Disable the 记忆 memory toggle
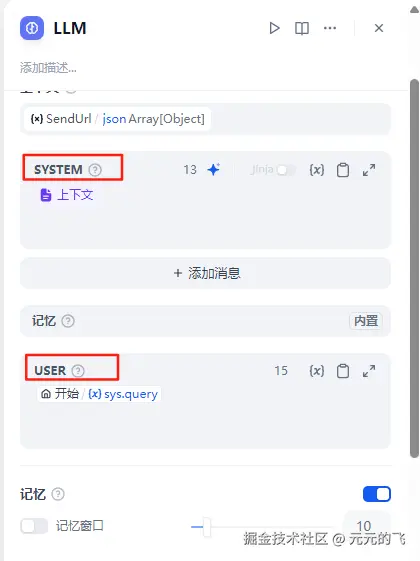The image size is (420, 561). pos(377,494)
